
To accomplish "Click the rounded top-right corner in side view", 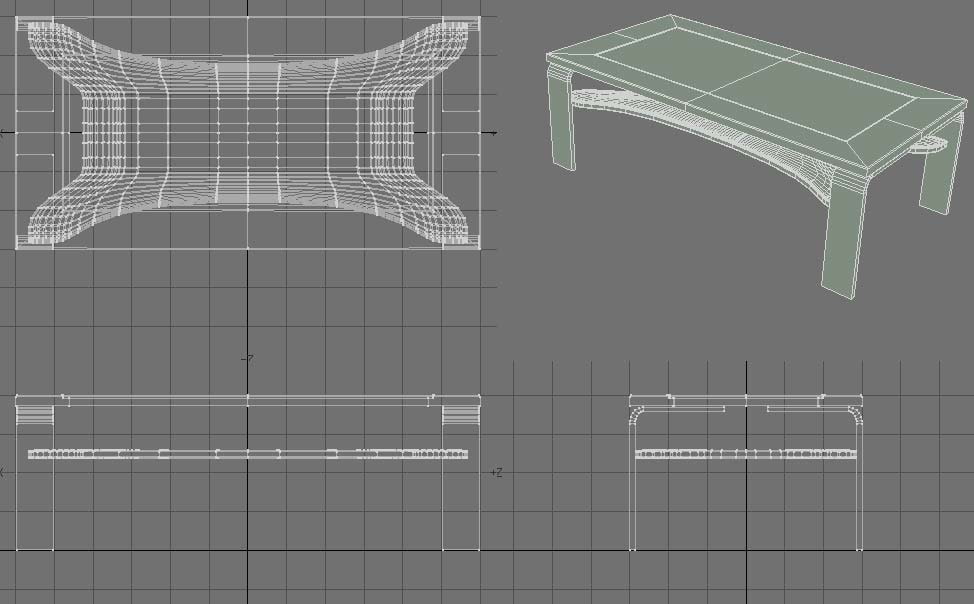I will pyautogui.click(x=855, y=409).
